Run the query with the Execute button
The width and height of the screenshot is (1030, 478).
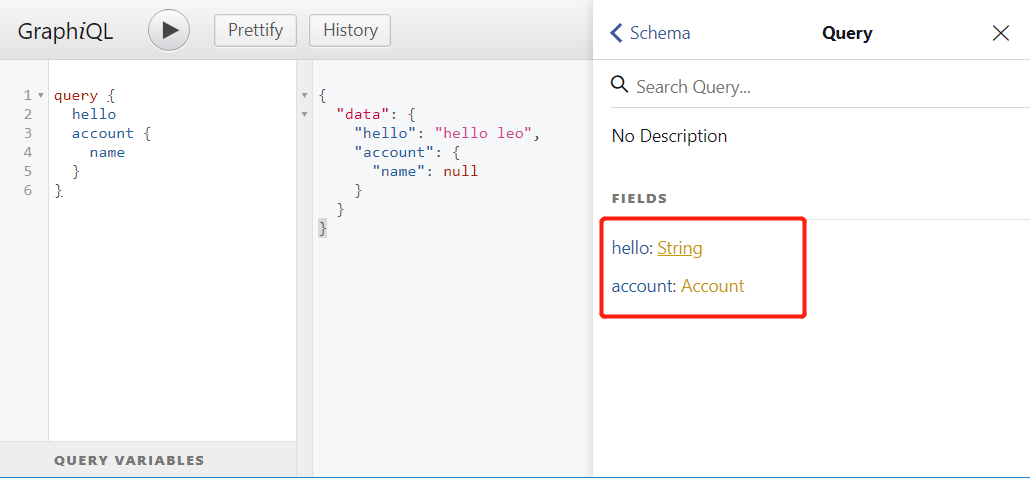pos(169,30)
